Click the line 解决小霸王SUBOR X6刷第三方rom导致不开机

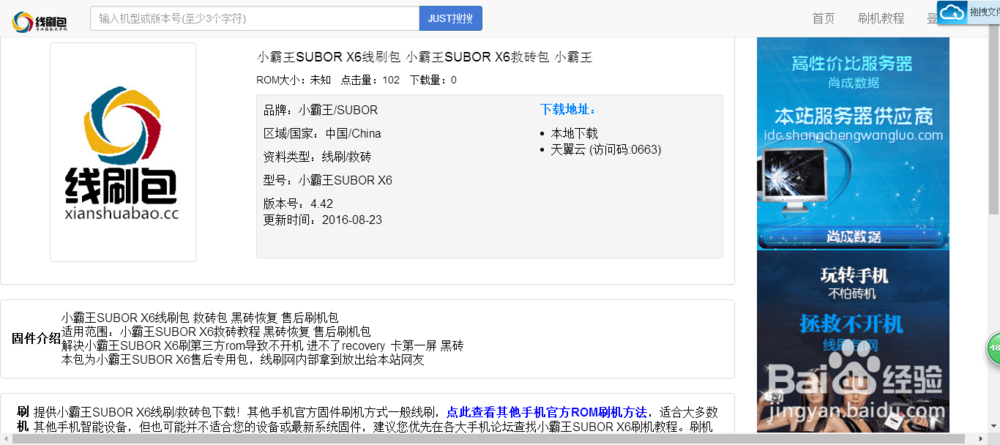[x=262, y=346]
